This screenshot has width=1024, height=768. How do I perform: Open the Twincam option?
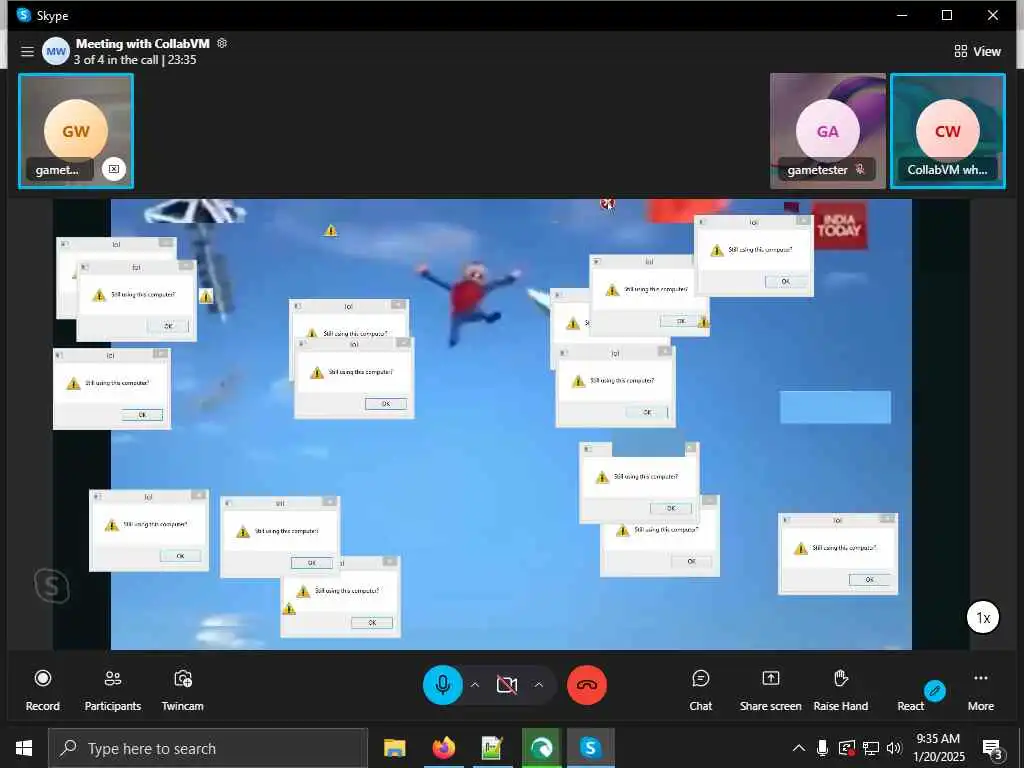pos(182,690)
